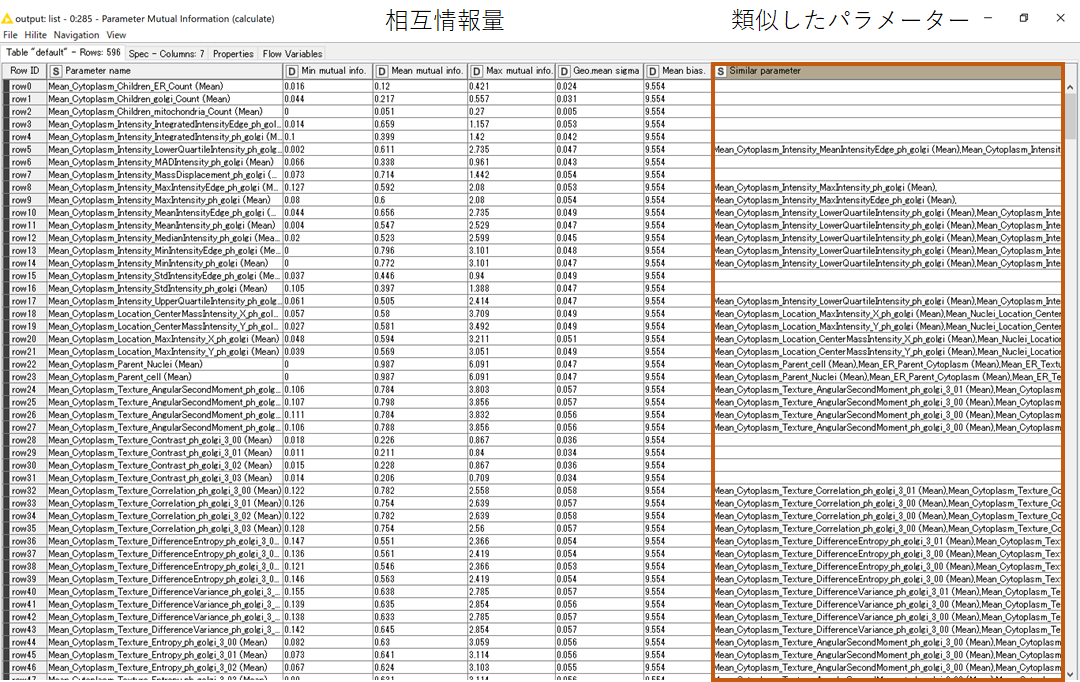The width and height of the screenshot is (1080, 682).
Task: Click the similar parameter cell in row5
Action: (888, 149)
